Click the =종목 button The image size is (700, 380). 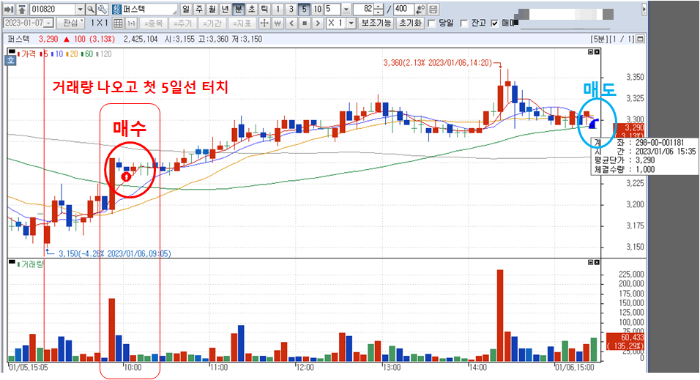(154, 23)
